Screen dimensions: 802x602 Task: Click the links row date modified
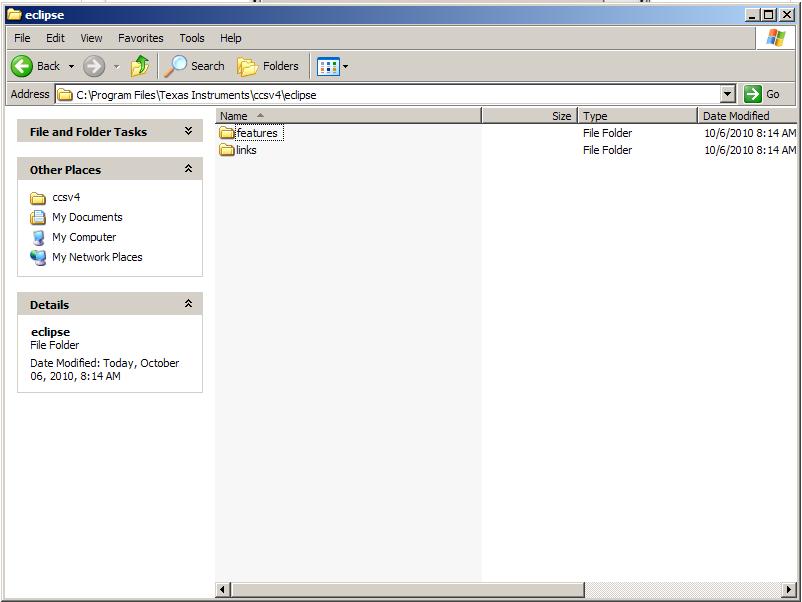pyautogui.click(x=750, y=150)
